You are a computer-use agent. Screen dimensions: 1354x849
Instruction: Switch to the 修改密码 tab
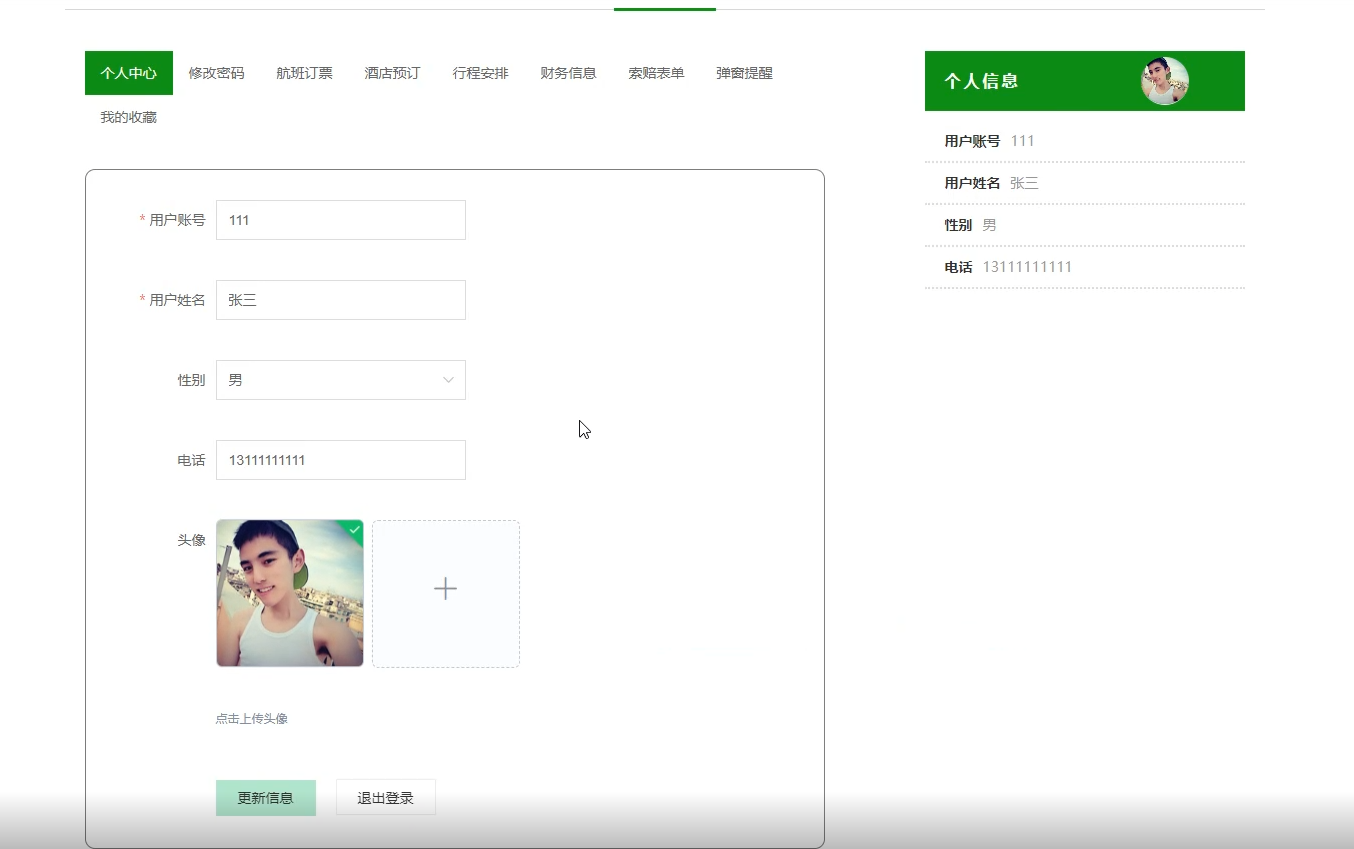pyautogui.click(x=216, y=72)
